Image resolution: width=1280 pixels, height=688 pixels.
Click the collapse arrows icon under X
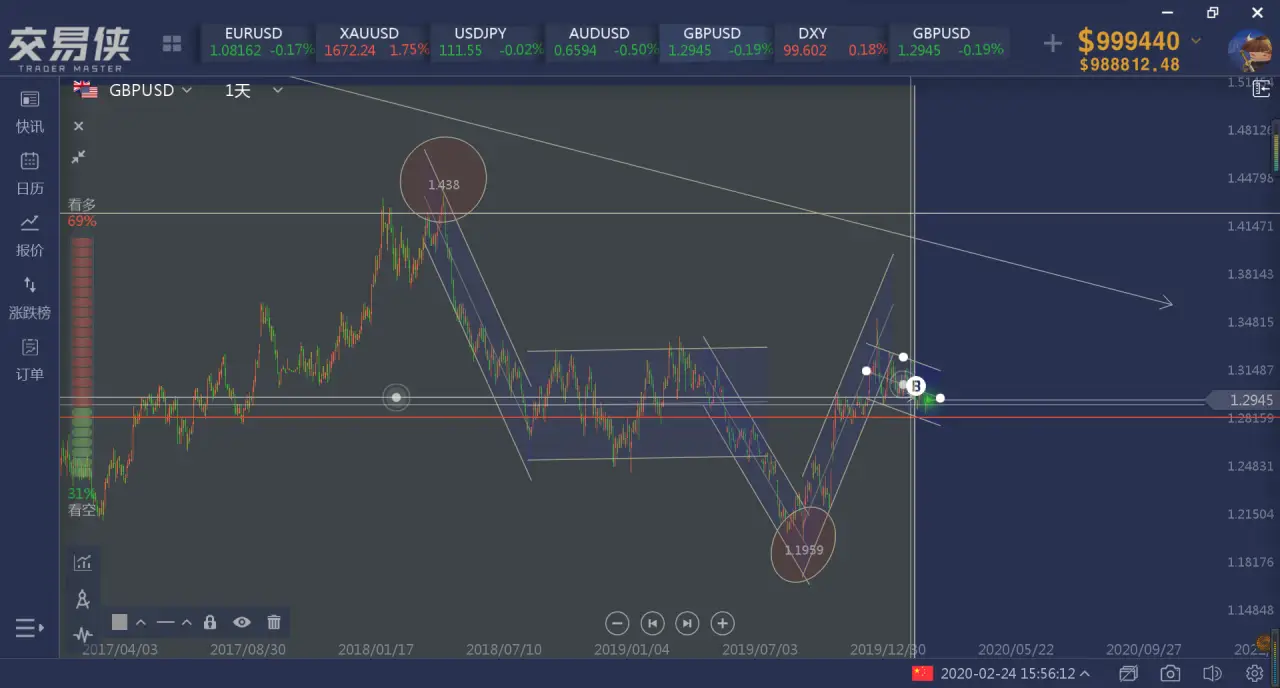78,157
